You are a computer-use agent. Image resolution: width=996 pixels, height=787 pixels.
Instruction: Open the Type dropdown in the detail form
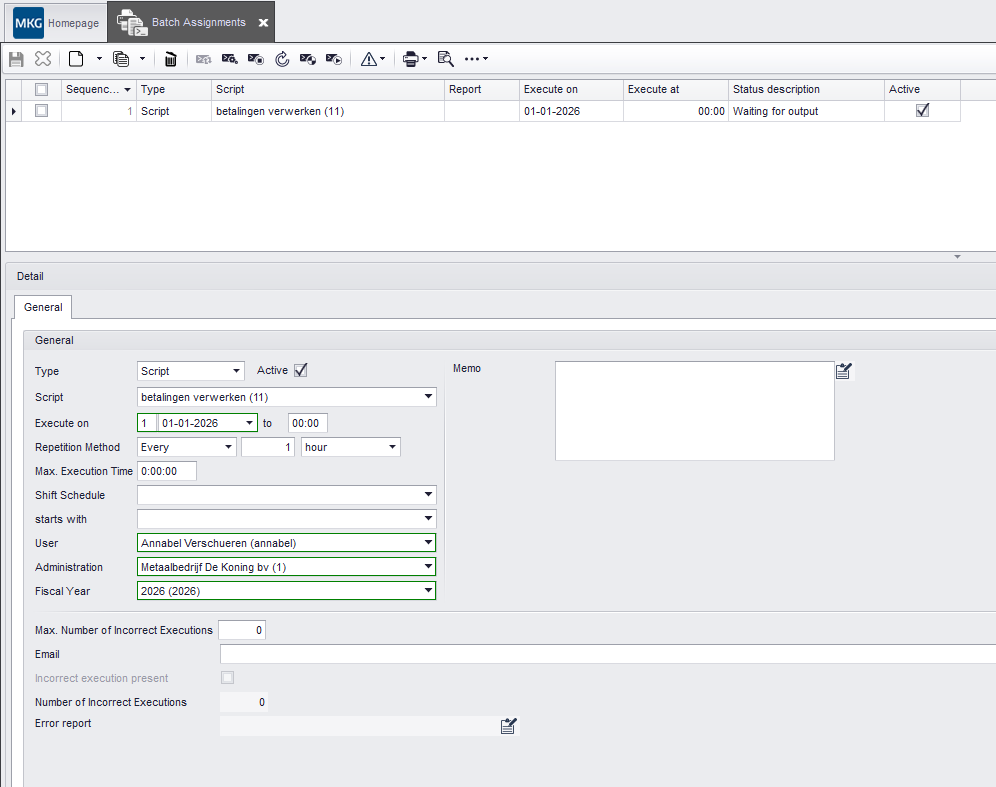click(236, 371)
